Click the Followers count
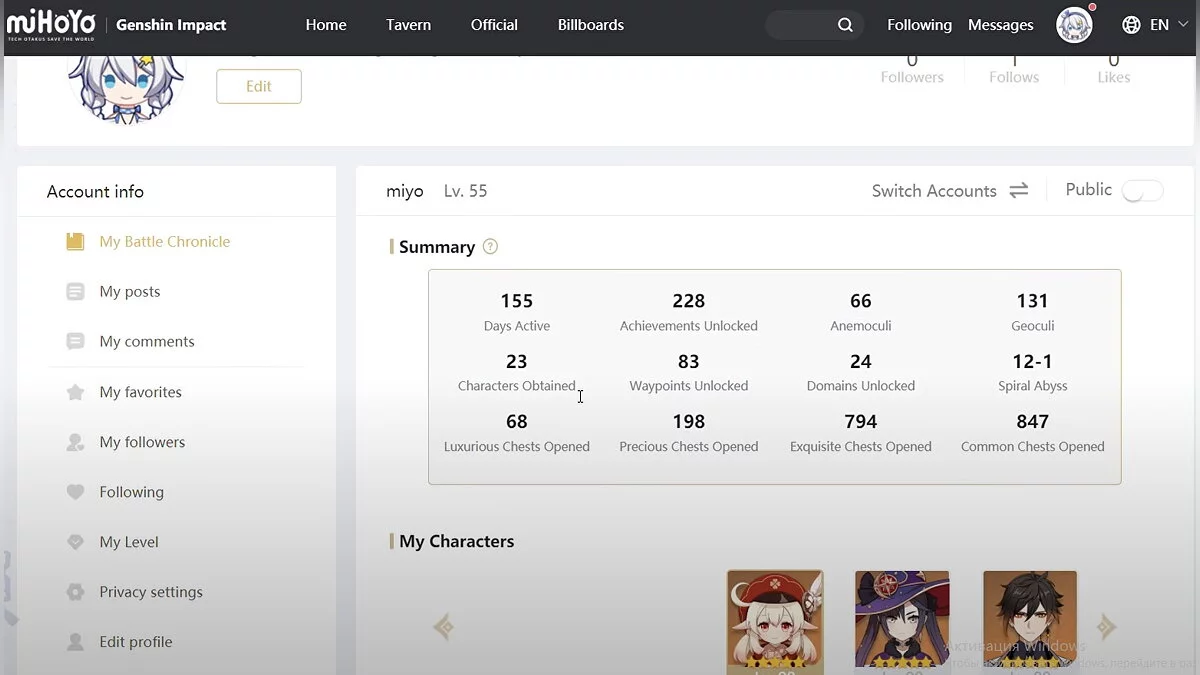1200x675 pixels. click(x=912, y=70)
